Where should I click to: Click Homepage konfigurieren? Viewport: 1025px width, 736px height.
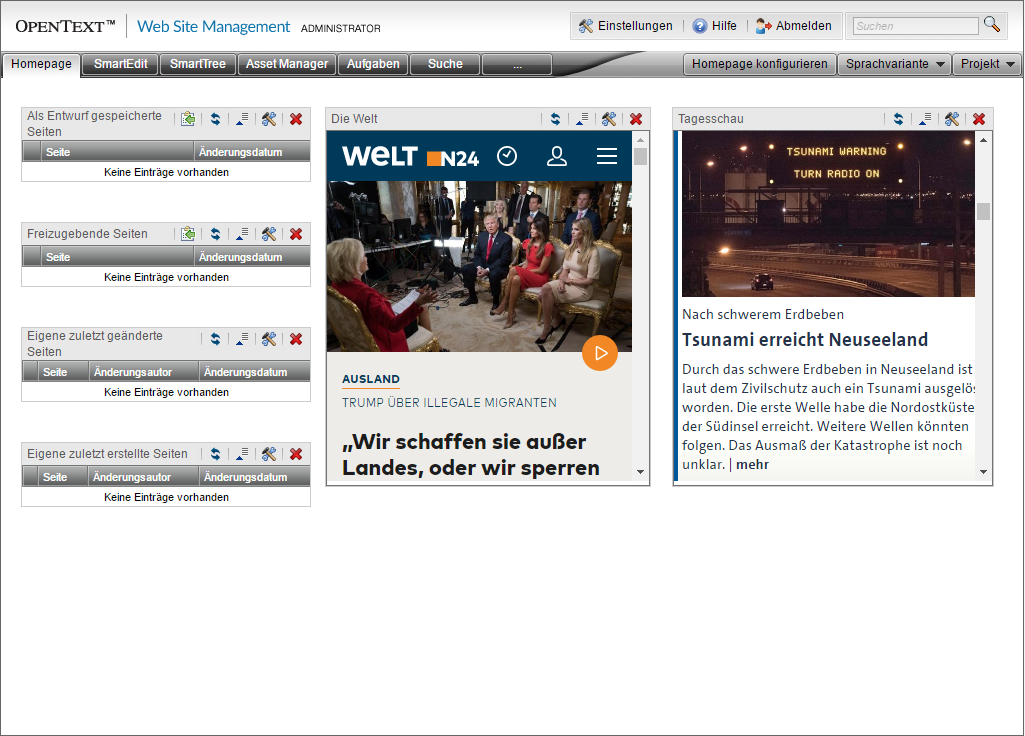pyautogui.click(x=760, y=64)
